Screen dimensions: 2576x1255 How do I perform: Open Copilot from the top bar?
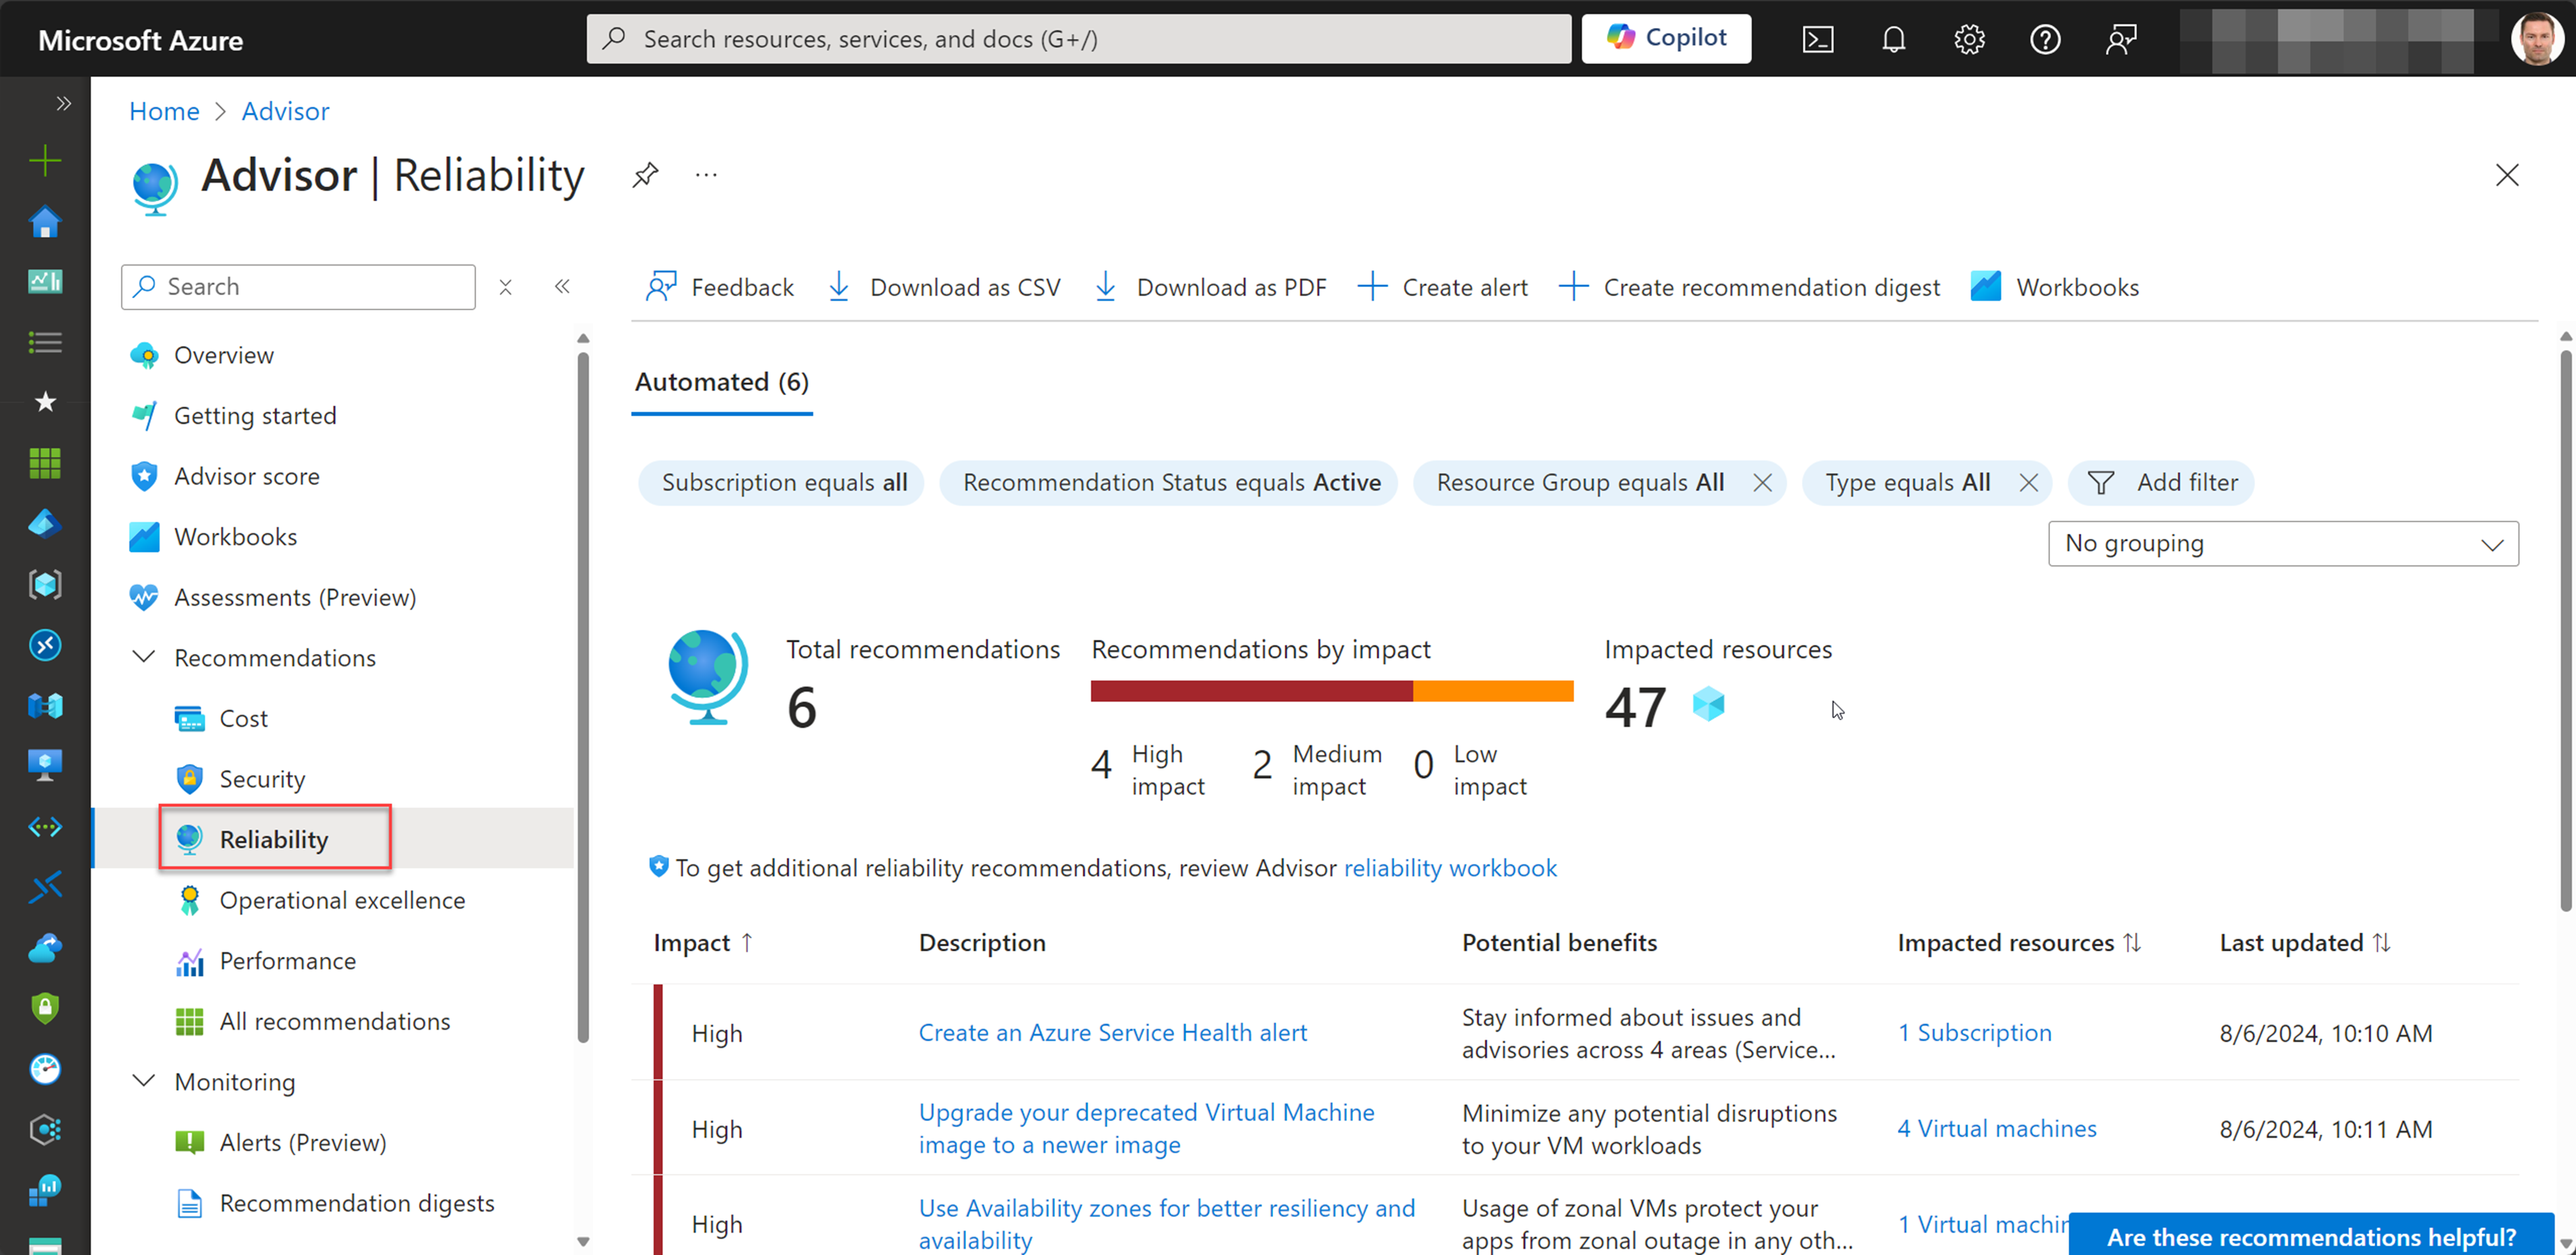pos(1666,38)
